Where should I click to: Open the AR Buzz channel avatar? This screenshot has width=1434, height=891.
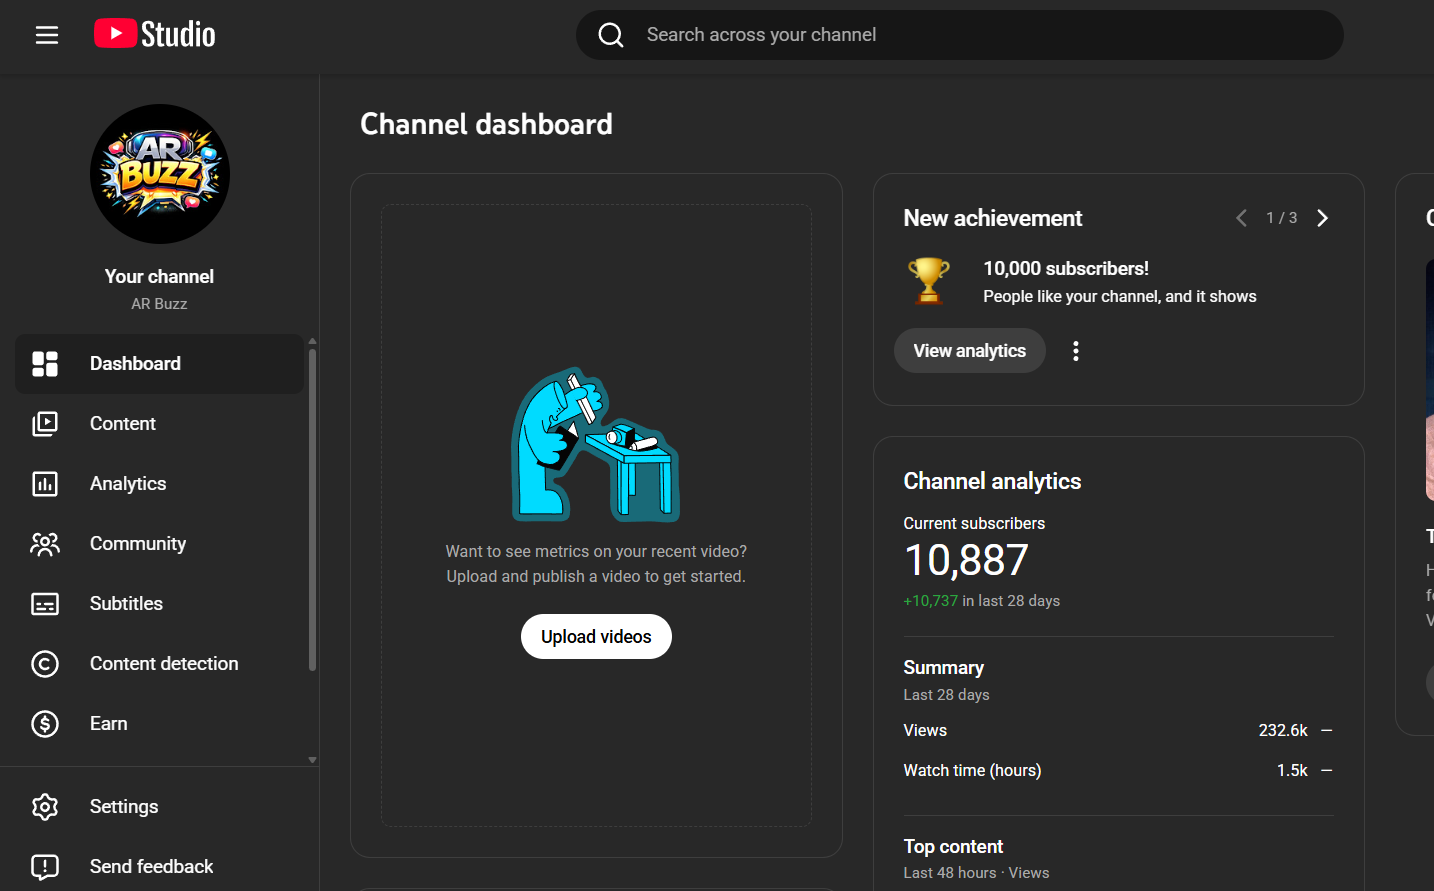click(160, 174)
